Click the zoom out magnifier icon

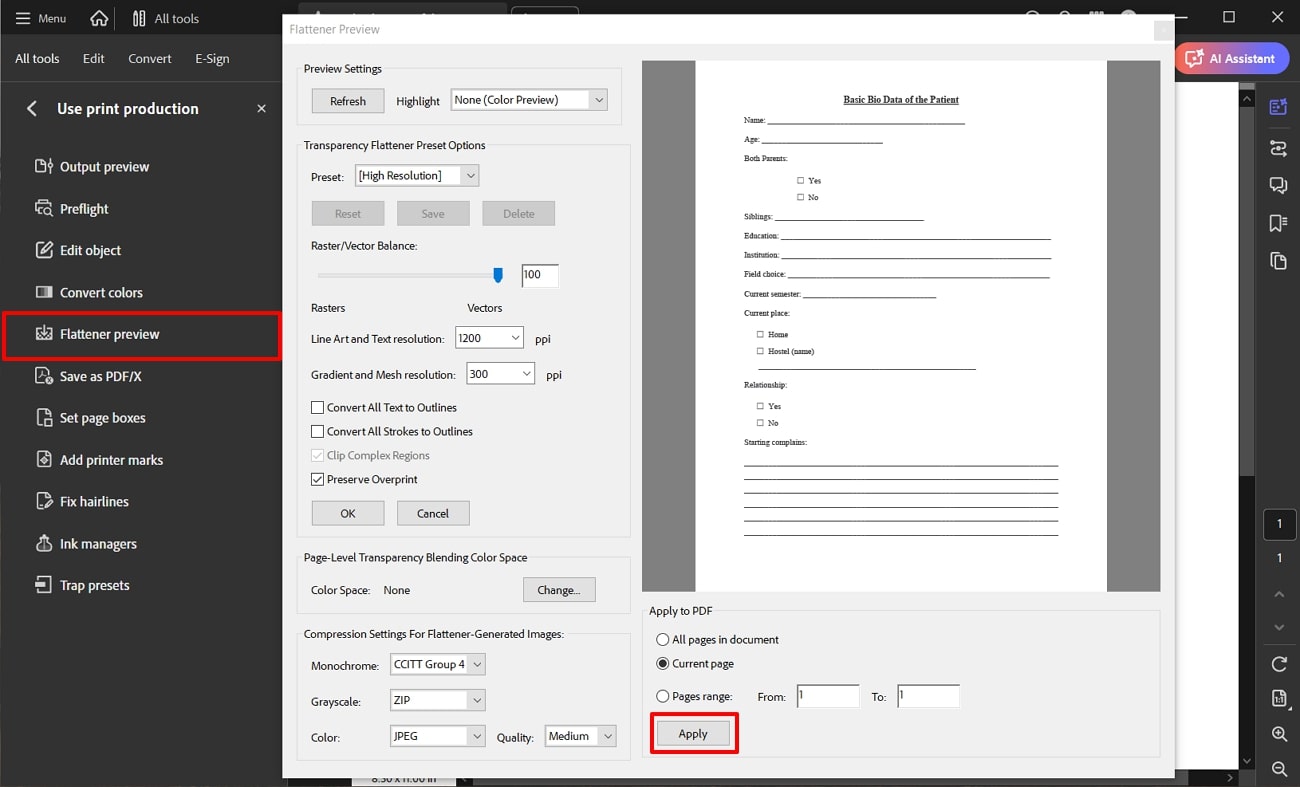(1279, 769)
